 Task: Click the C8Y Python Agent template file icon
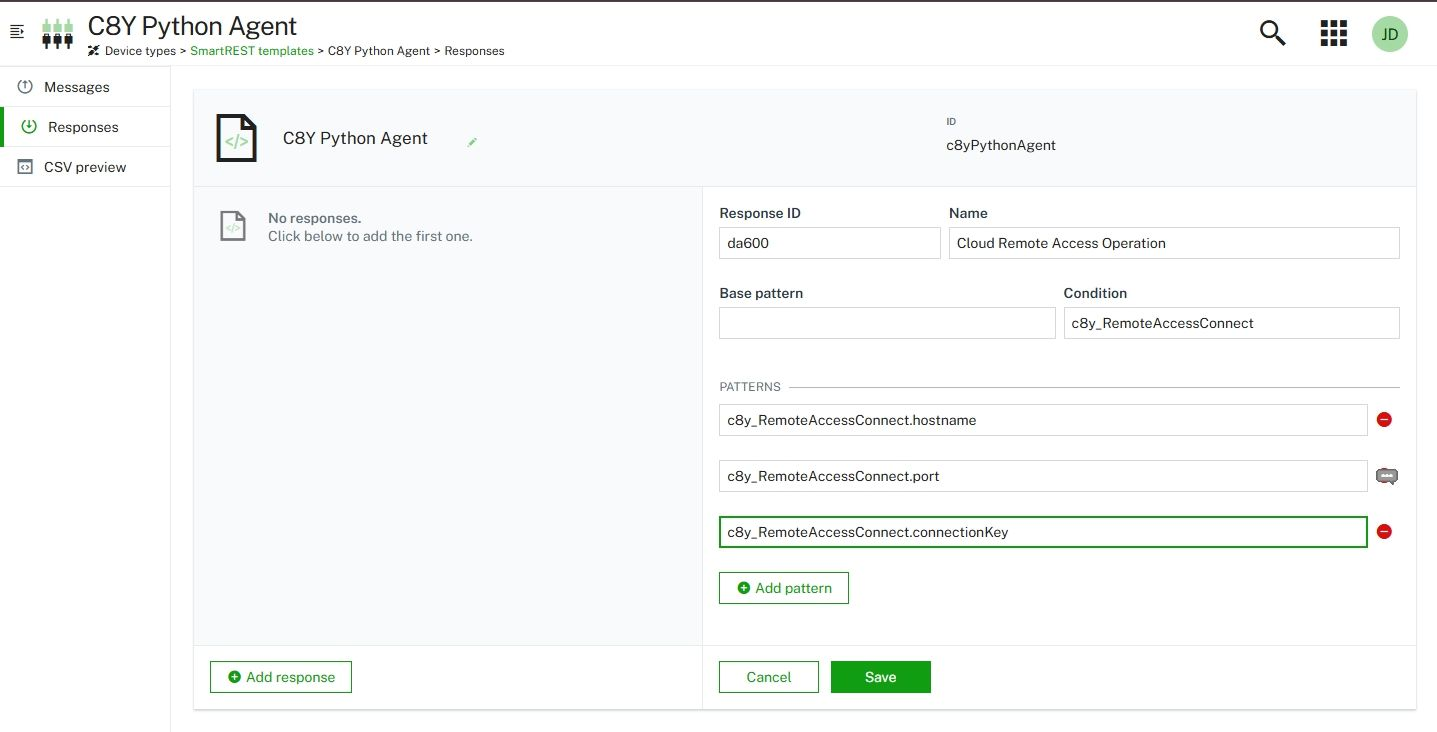click(237, 139)
